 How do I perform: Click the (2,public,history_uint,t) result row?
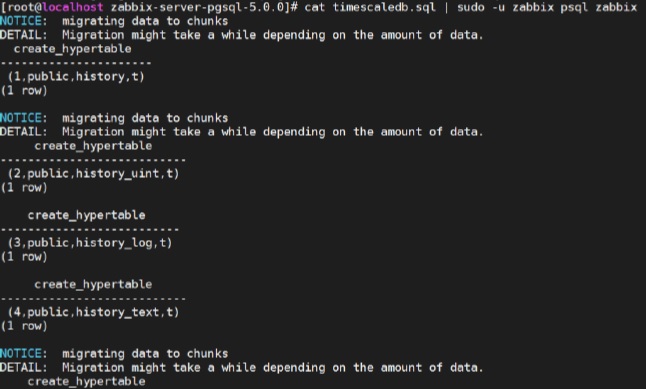click(93, 173)
